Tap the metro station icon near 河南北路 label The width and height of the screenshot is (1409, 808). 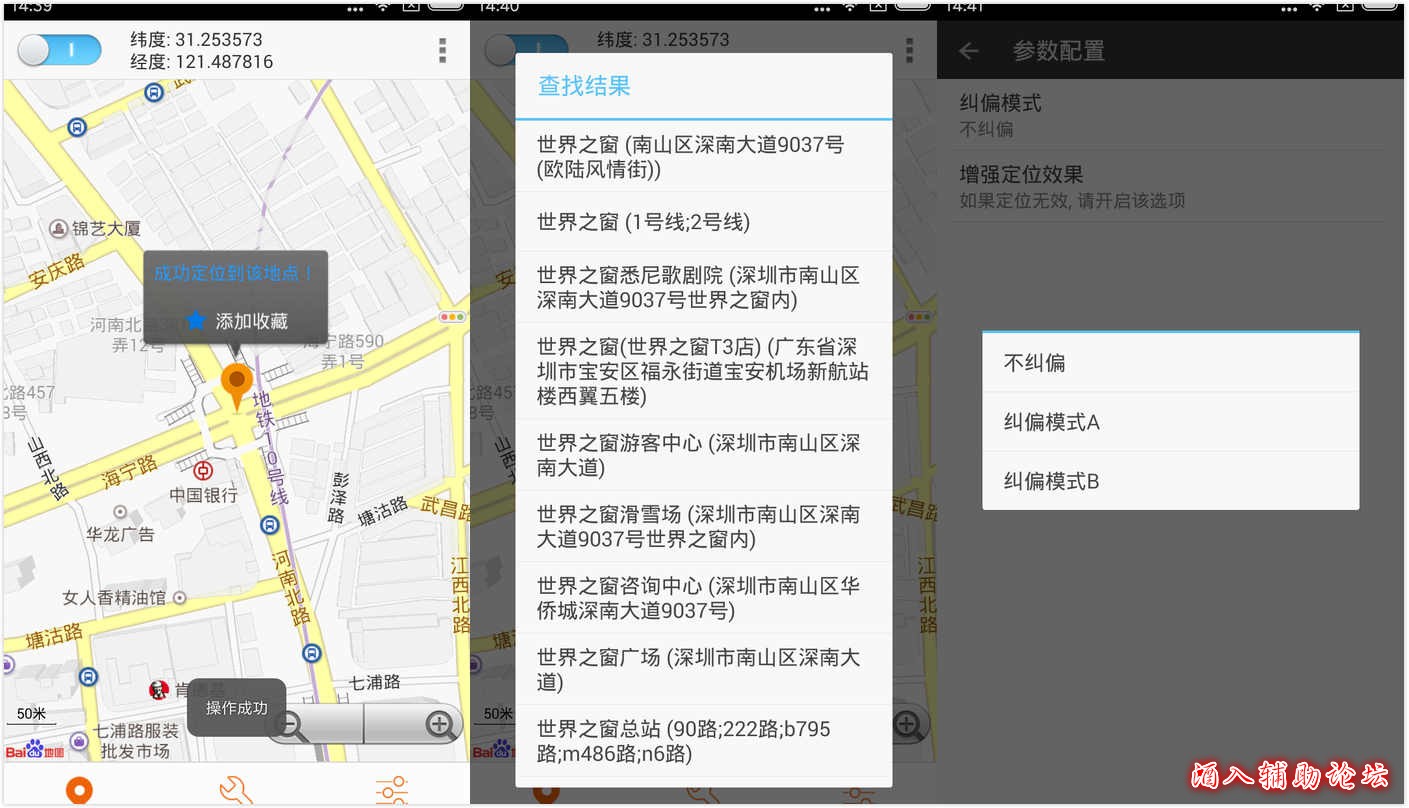(x=269, y=525)
